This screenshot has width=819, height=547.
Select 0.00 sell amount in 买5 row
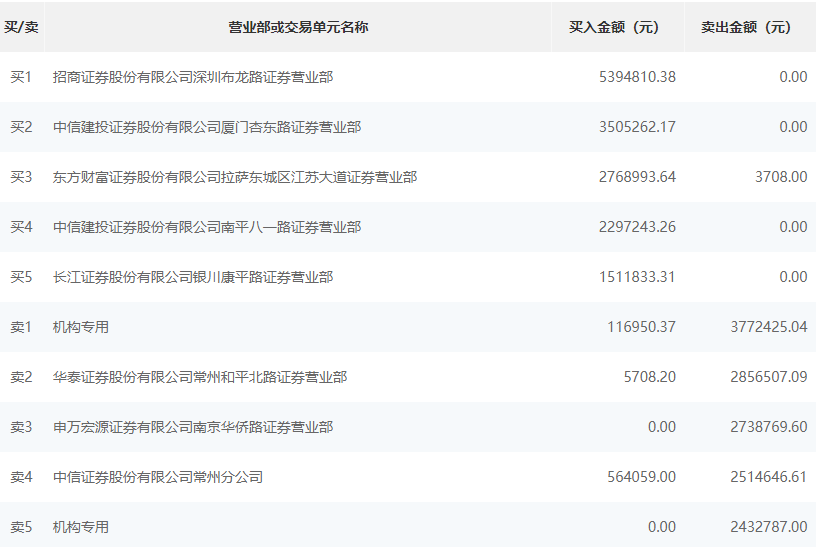tap(793, 277)
